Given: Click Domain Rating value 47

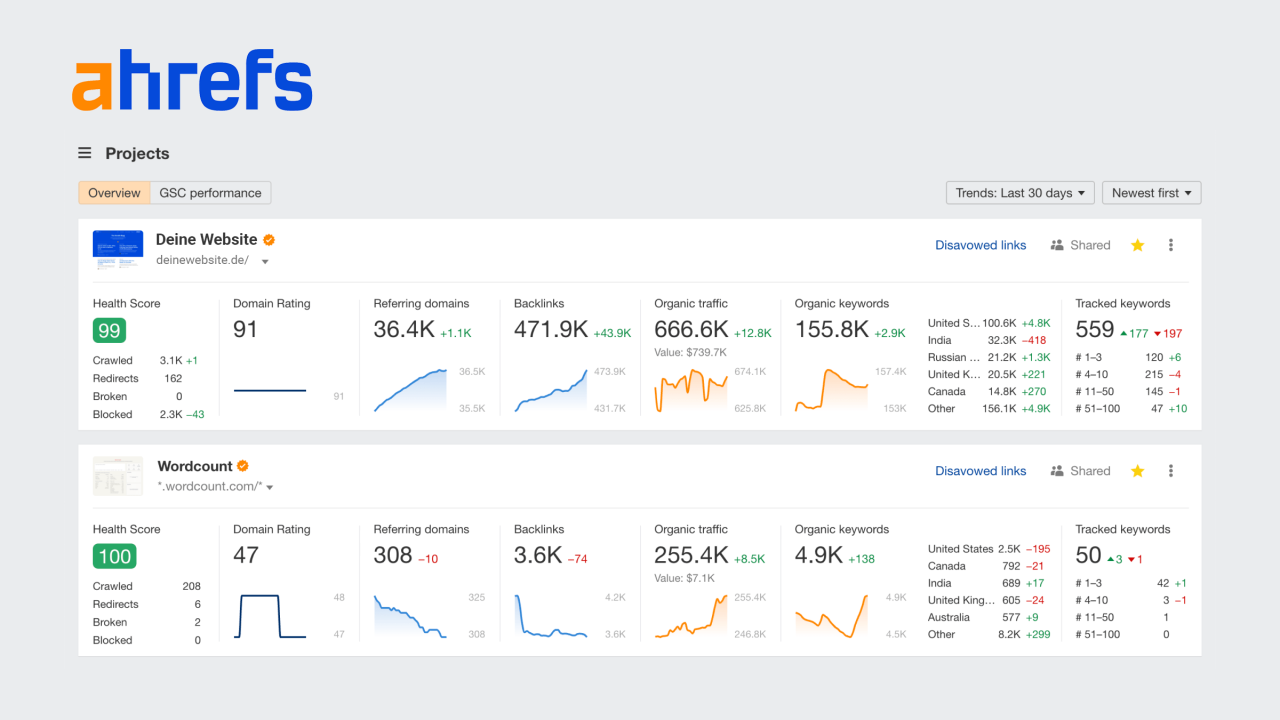Looking at the screenshot, I should pos(246,555).
